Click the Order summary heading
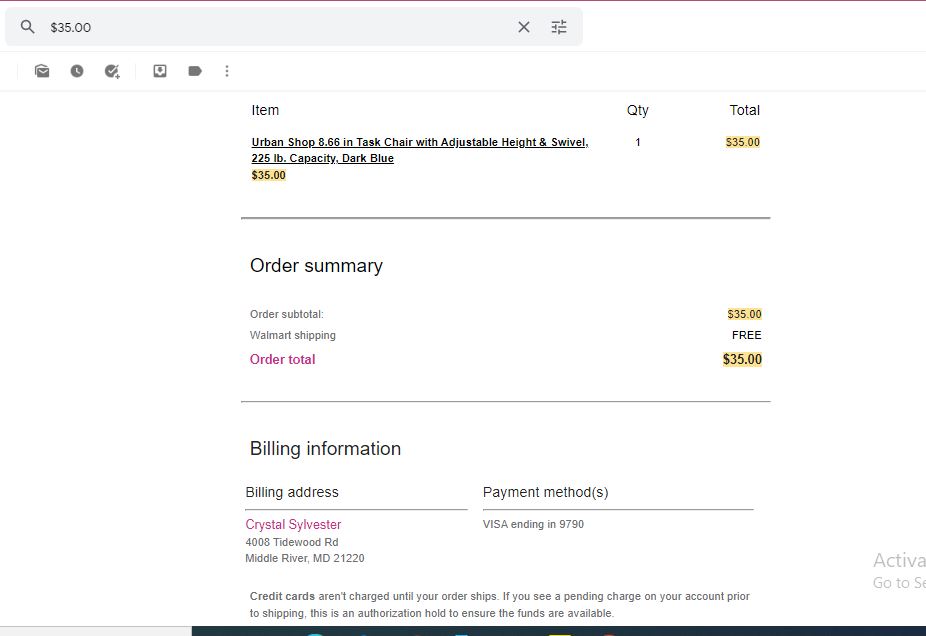This screenshot has width=926, height=636. coord(316,266)
